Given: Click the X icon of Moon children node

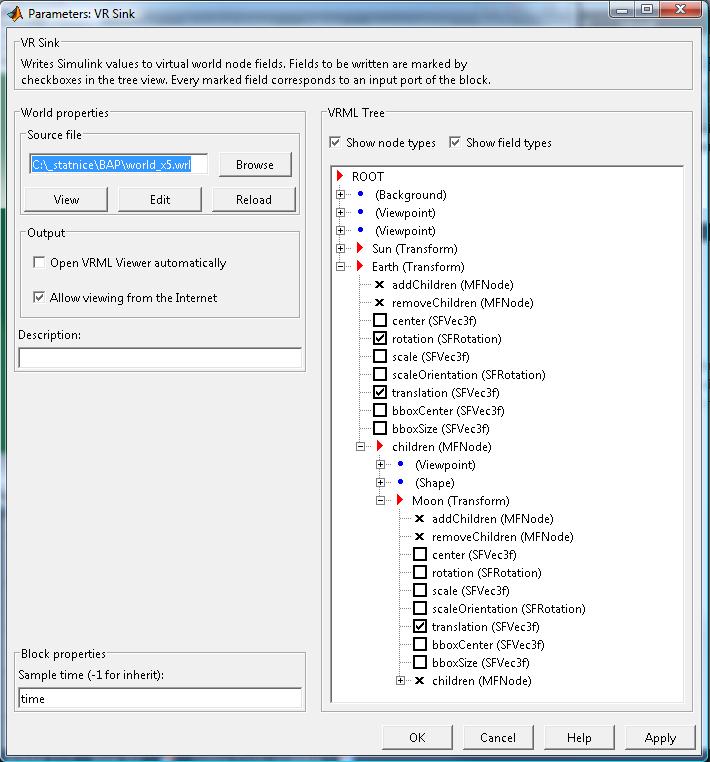Looking at the screenshot, I should tap(419, 680).
